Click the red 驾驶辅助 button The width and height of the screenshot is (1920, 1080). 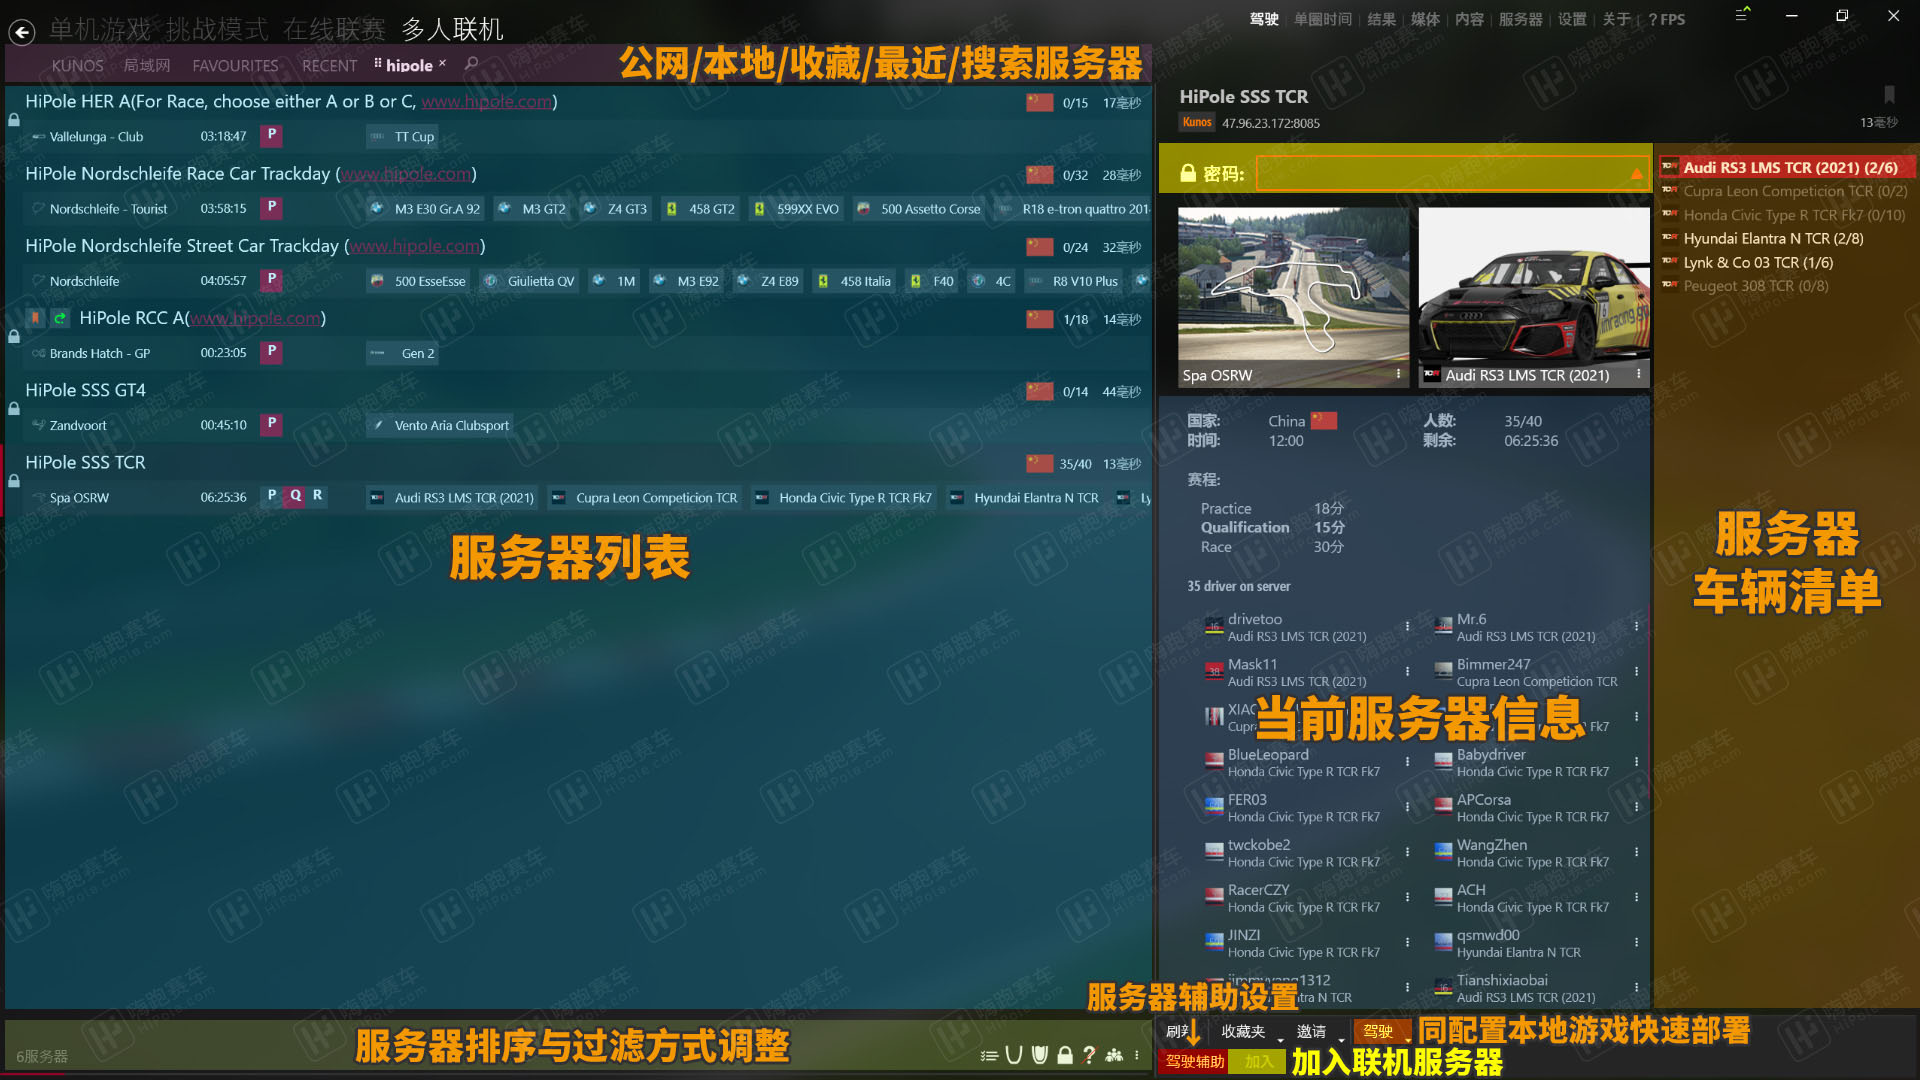[x=1194, y=1061]
